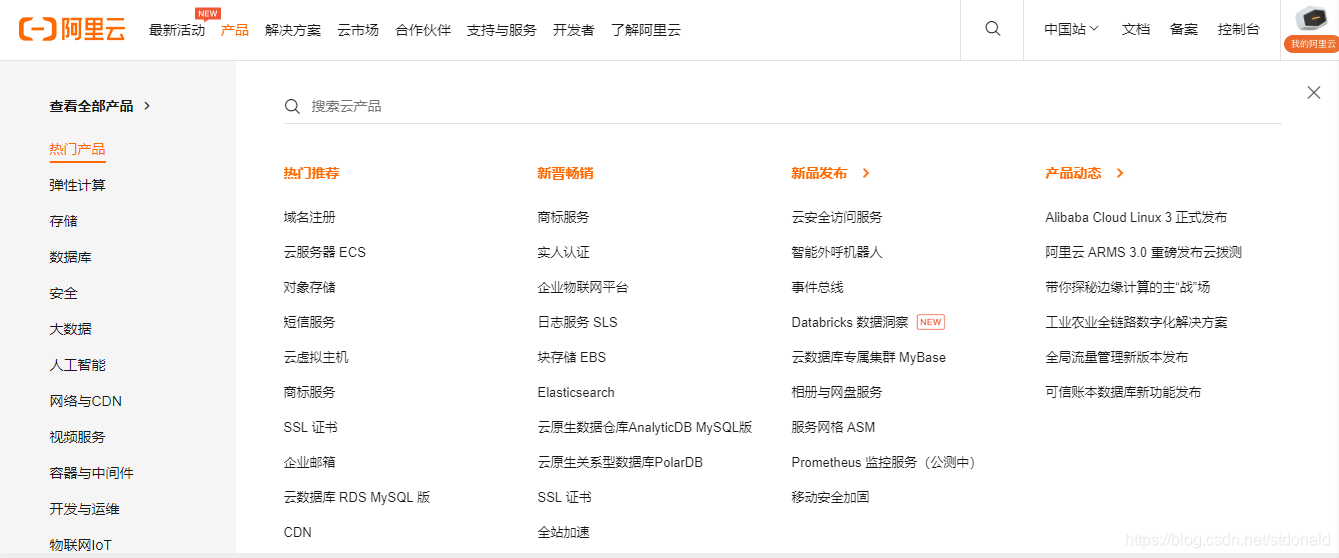The height and width of the screenshot is (558, 1339).
Task: Open 对象存储 link
Action: tap(310, 287)
